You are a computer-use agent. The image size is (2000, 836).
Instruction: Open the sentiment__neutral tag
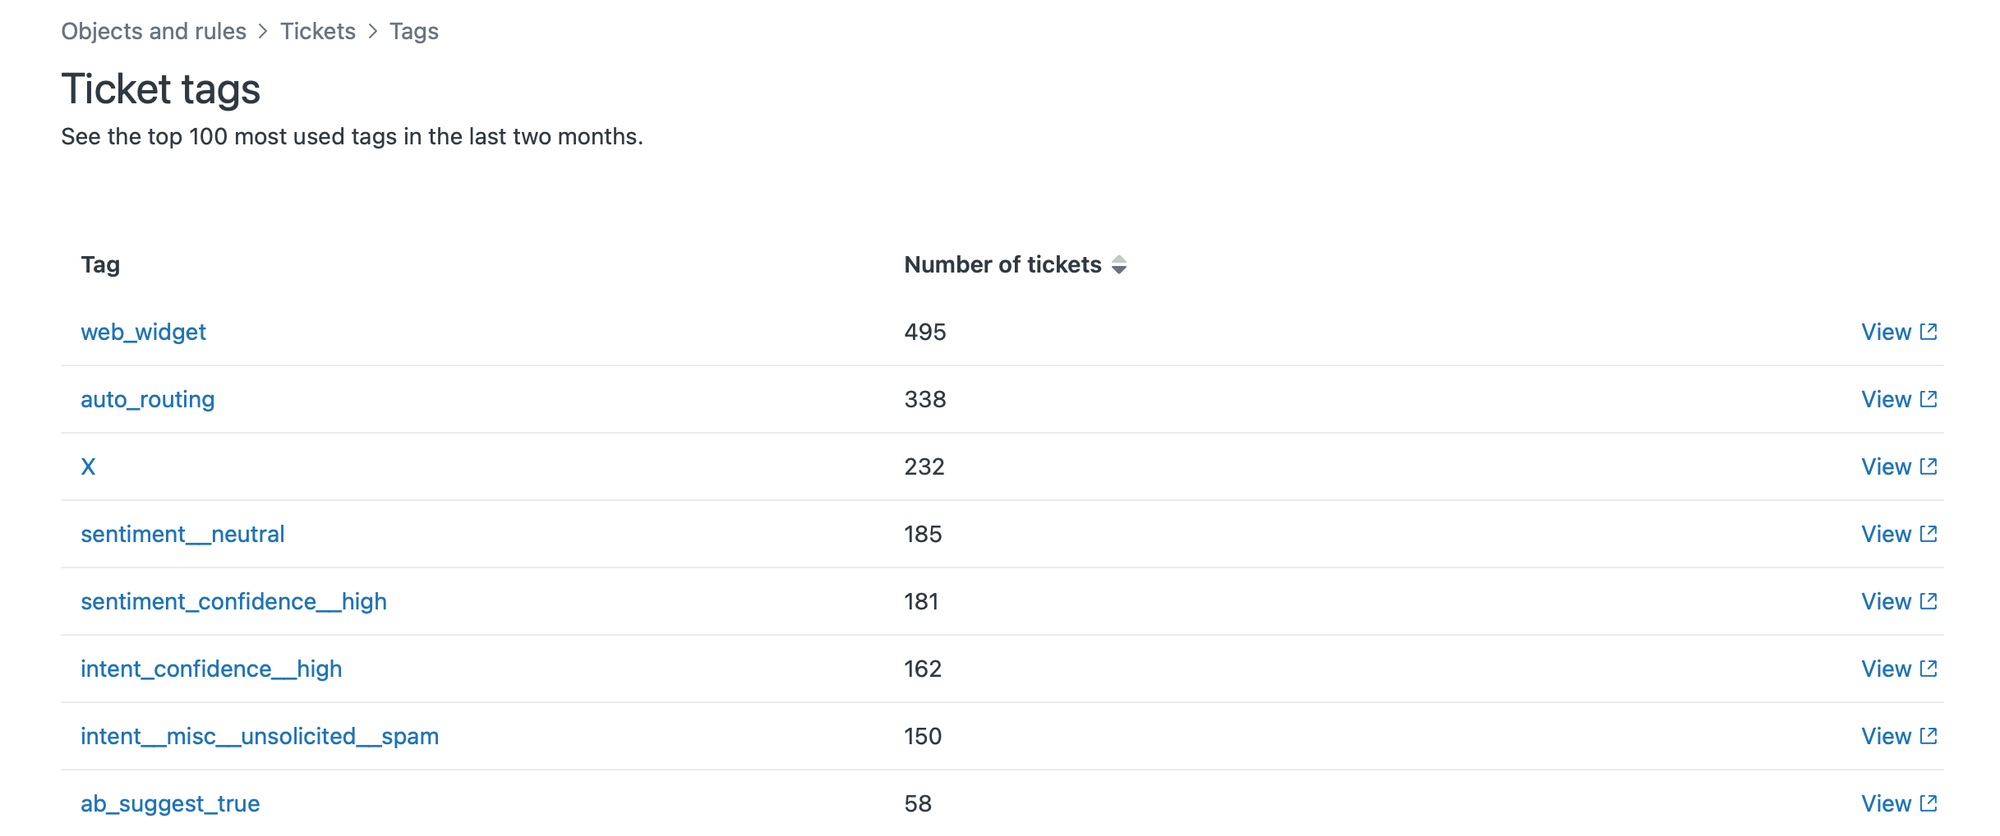pyautogui.click(x=182, y=534)
